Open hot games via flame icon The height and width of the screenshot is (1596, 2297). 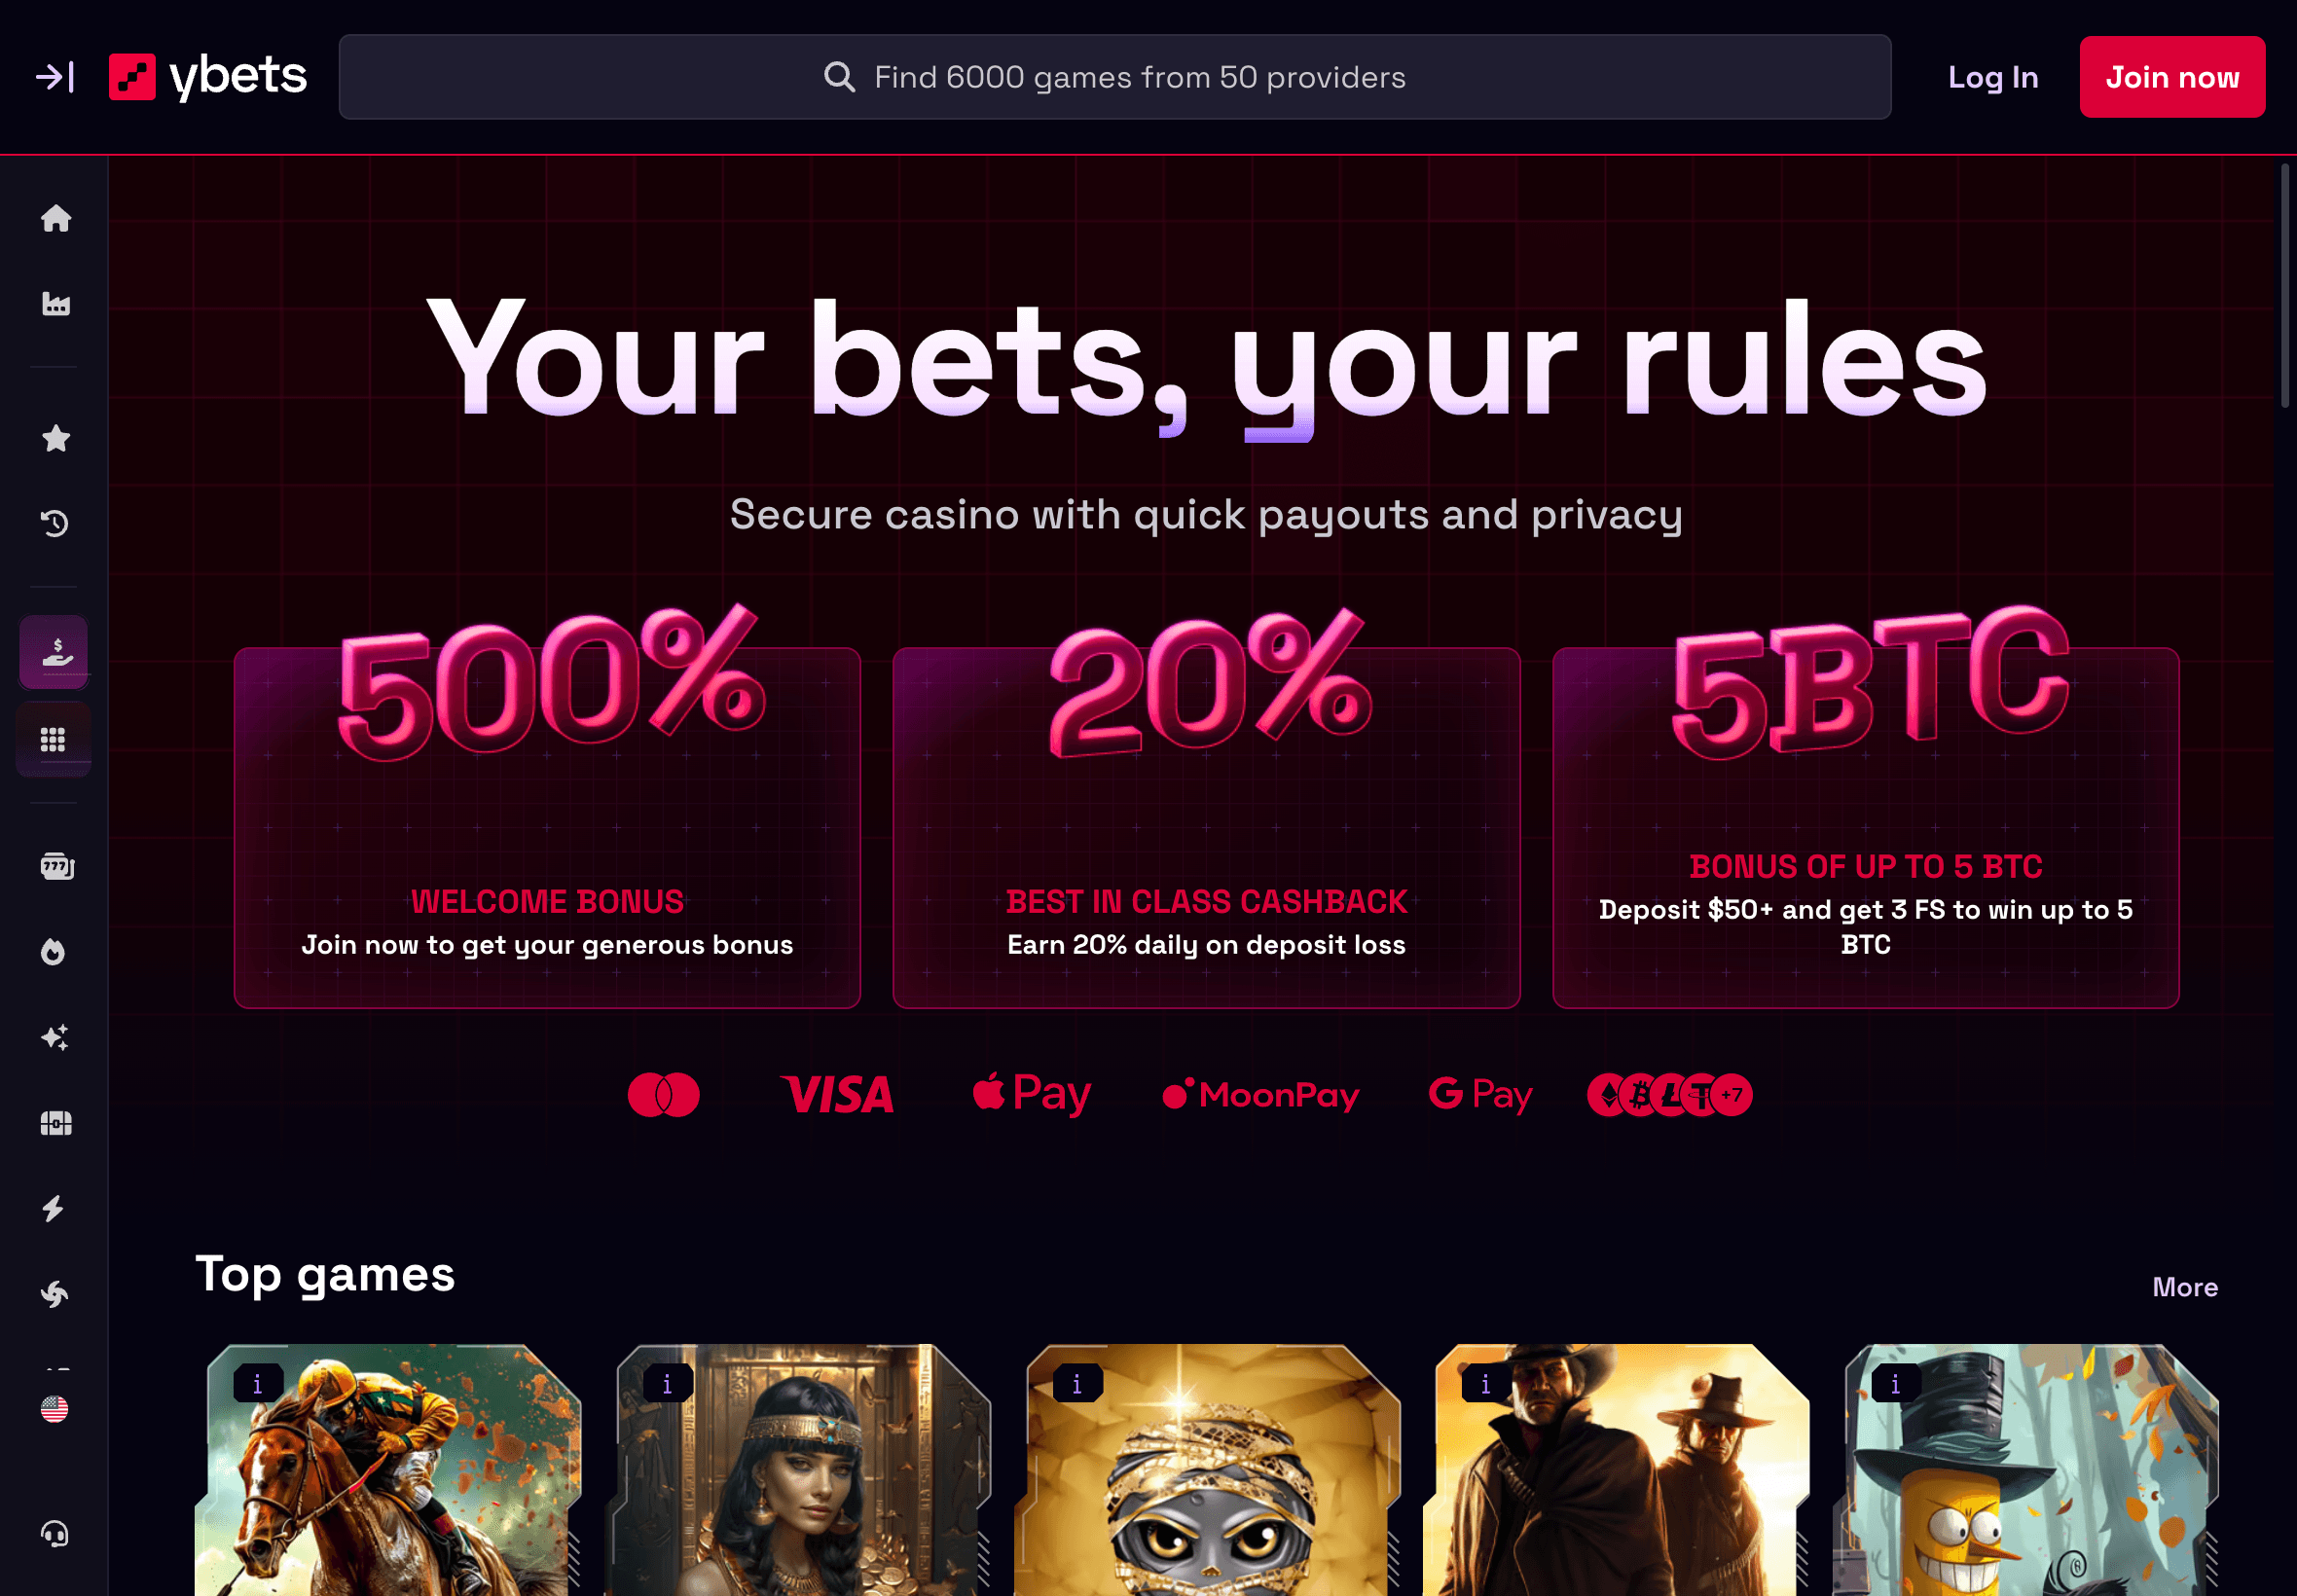pos(56,951)
